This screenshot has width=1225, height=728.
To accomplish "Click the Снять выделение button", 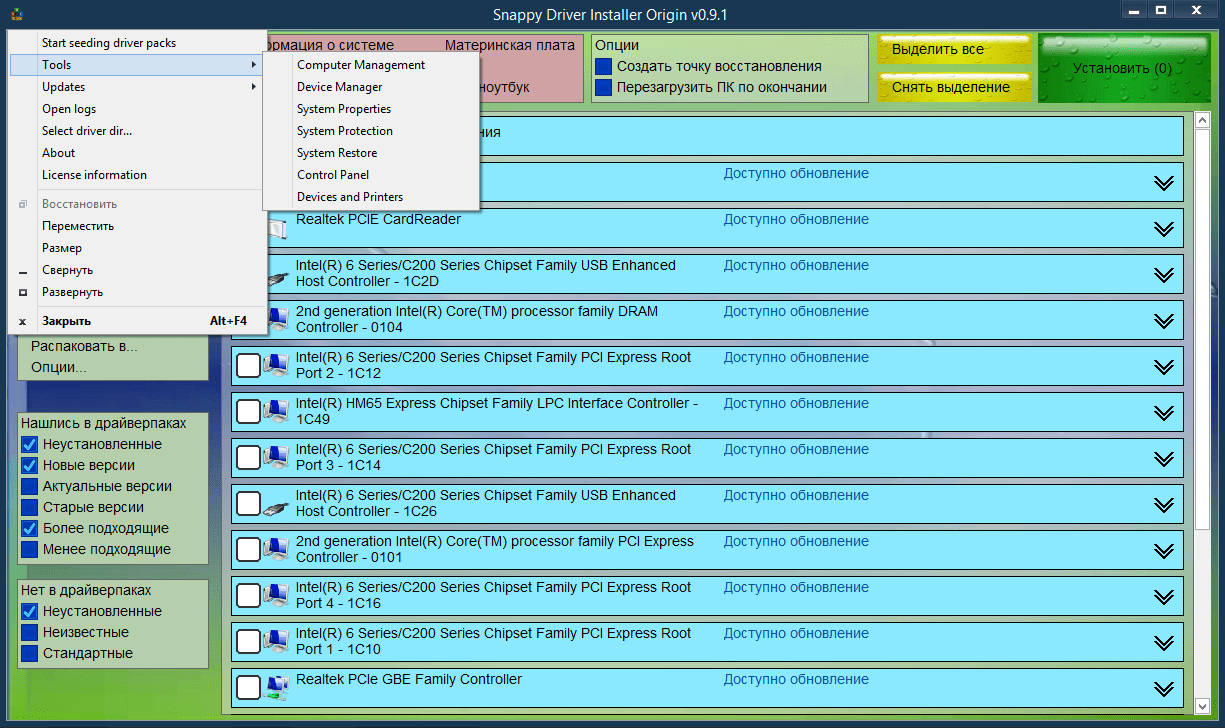I will [954, 87].
